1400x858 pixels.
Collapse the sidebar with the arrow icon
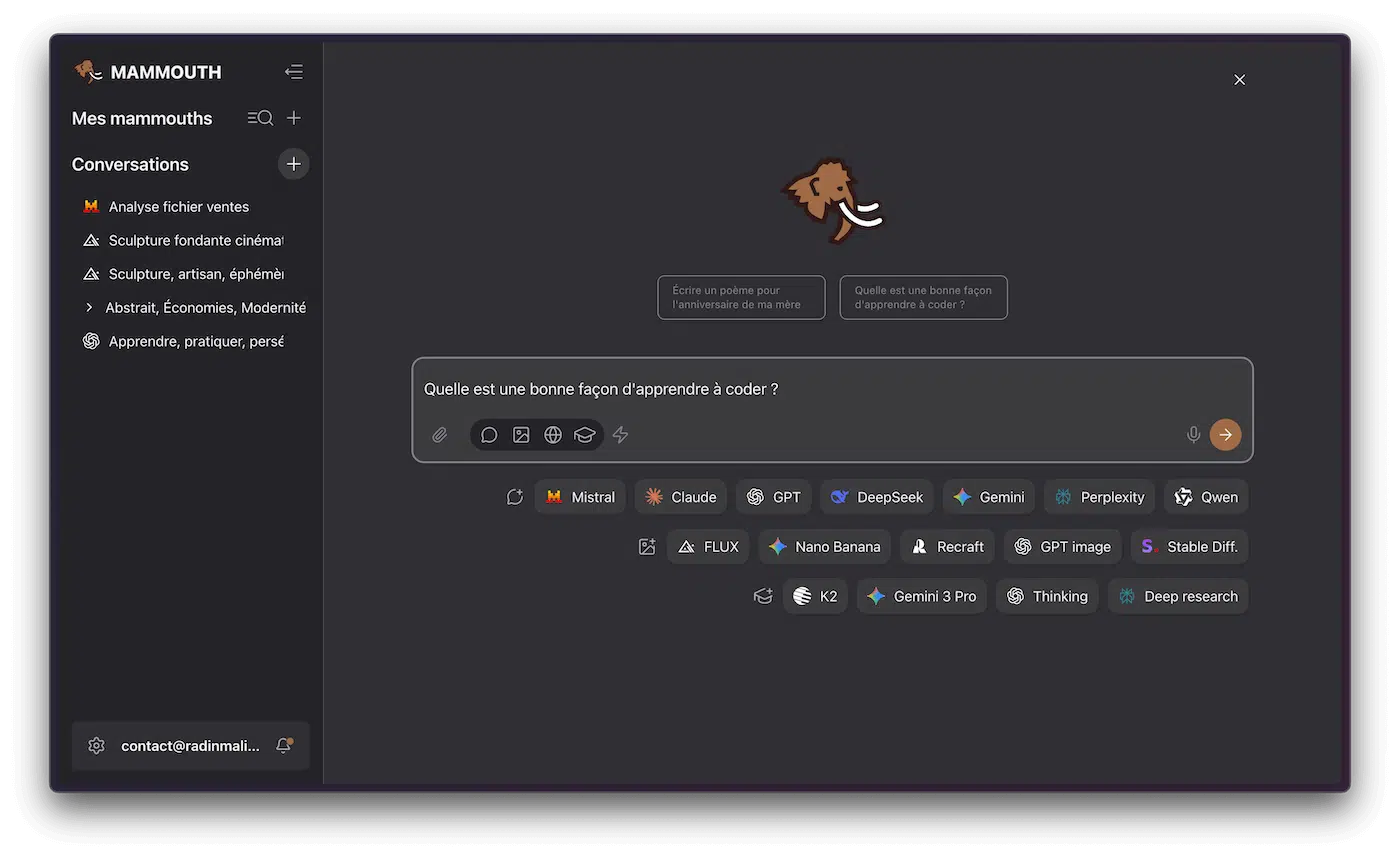293,71
